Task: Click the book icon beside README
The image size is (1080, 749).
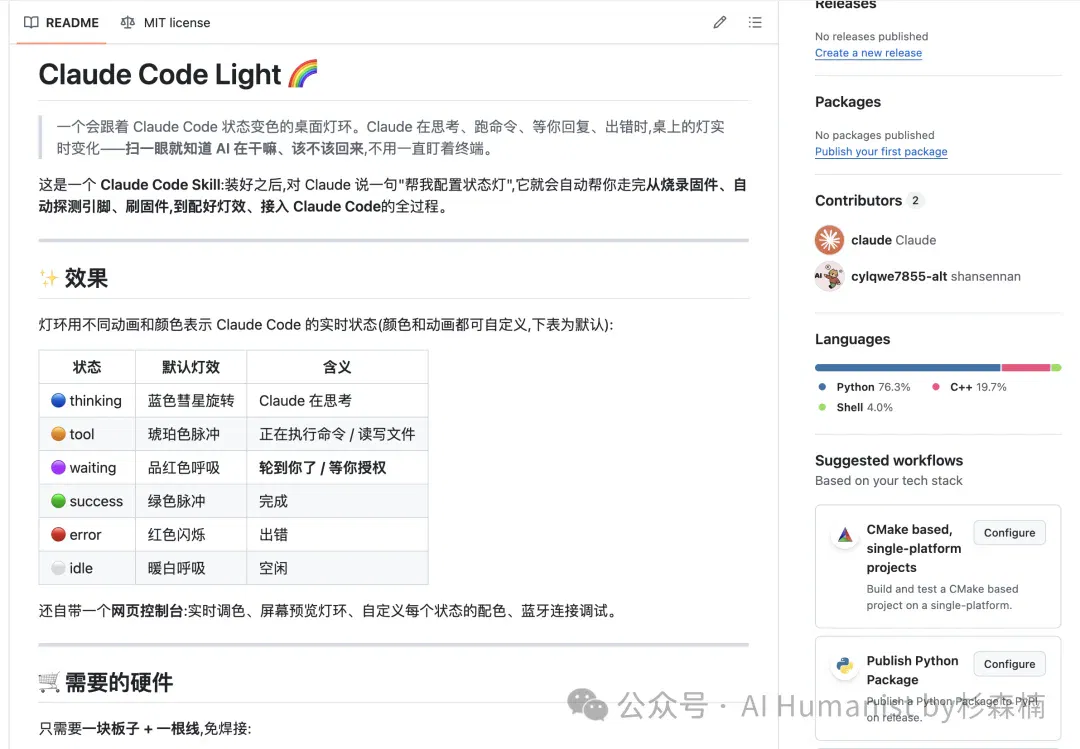Action: 31,23
